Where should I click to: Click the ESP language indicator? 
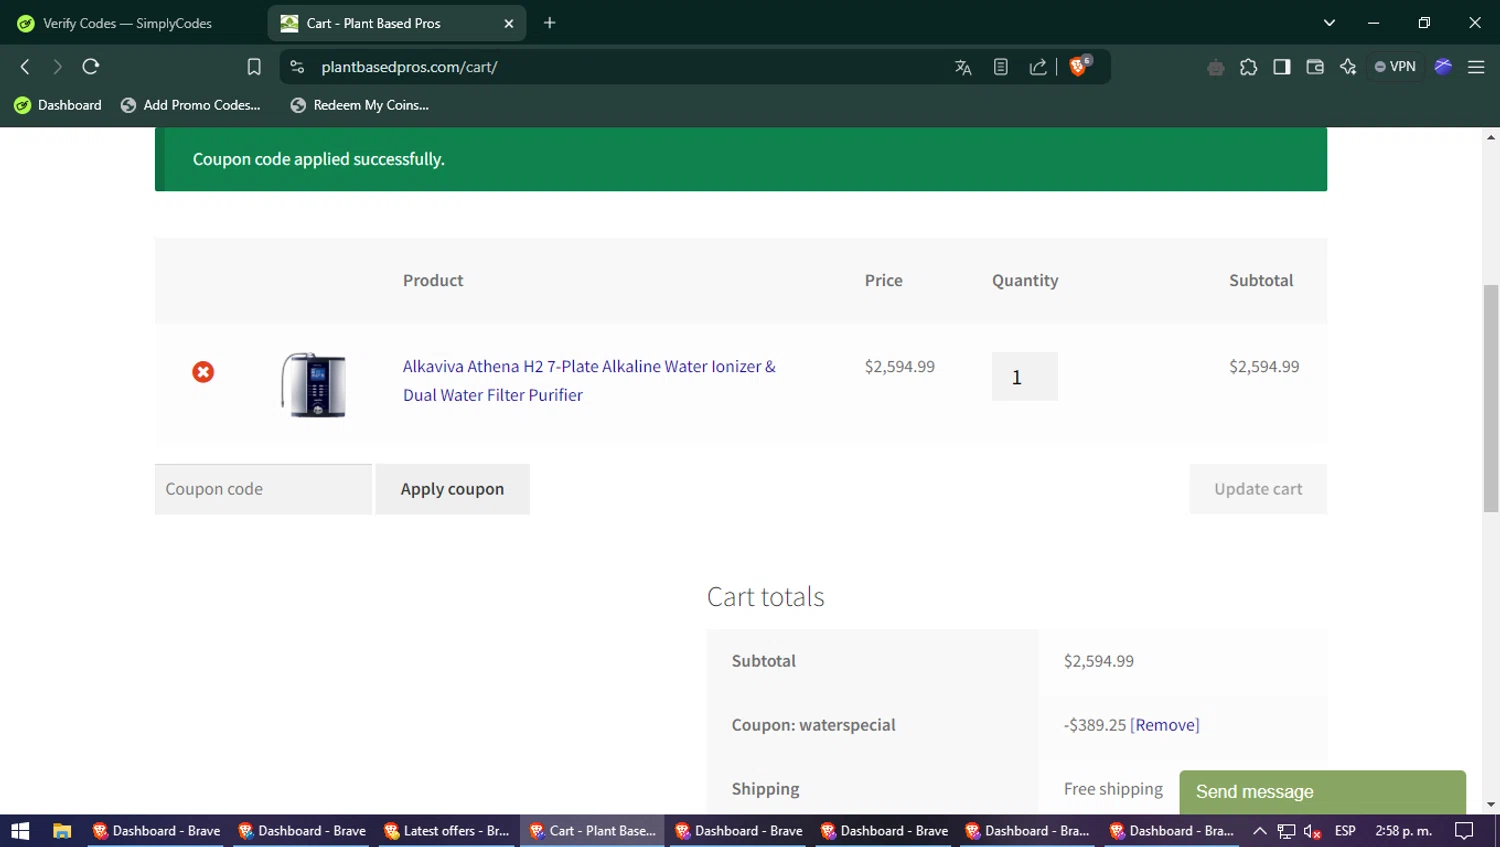[1345, 831]
